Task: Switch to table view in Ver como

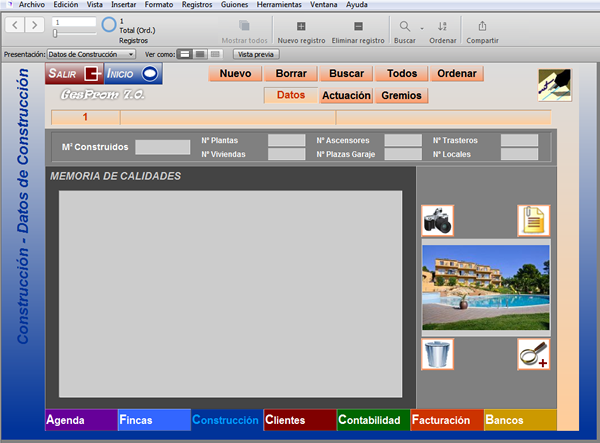Action: pos(215,54)
